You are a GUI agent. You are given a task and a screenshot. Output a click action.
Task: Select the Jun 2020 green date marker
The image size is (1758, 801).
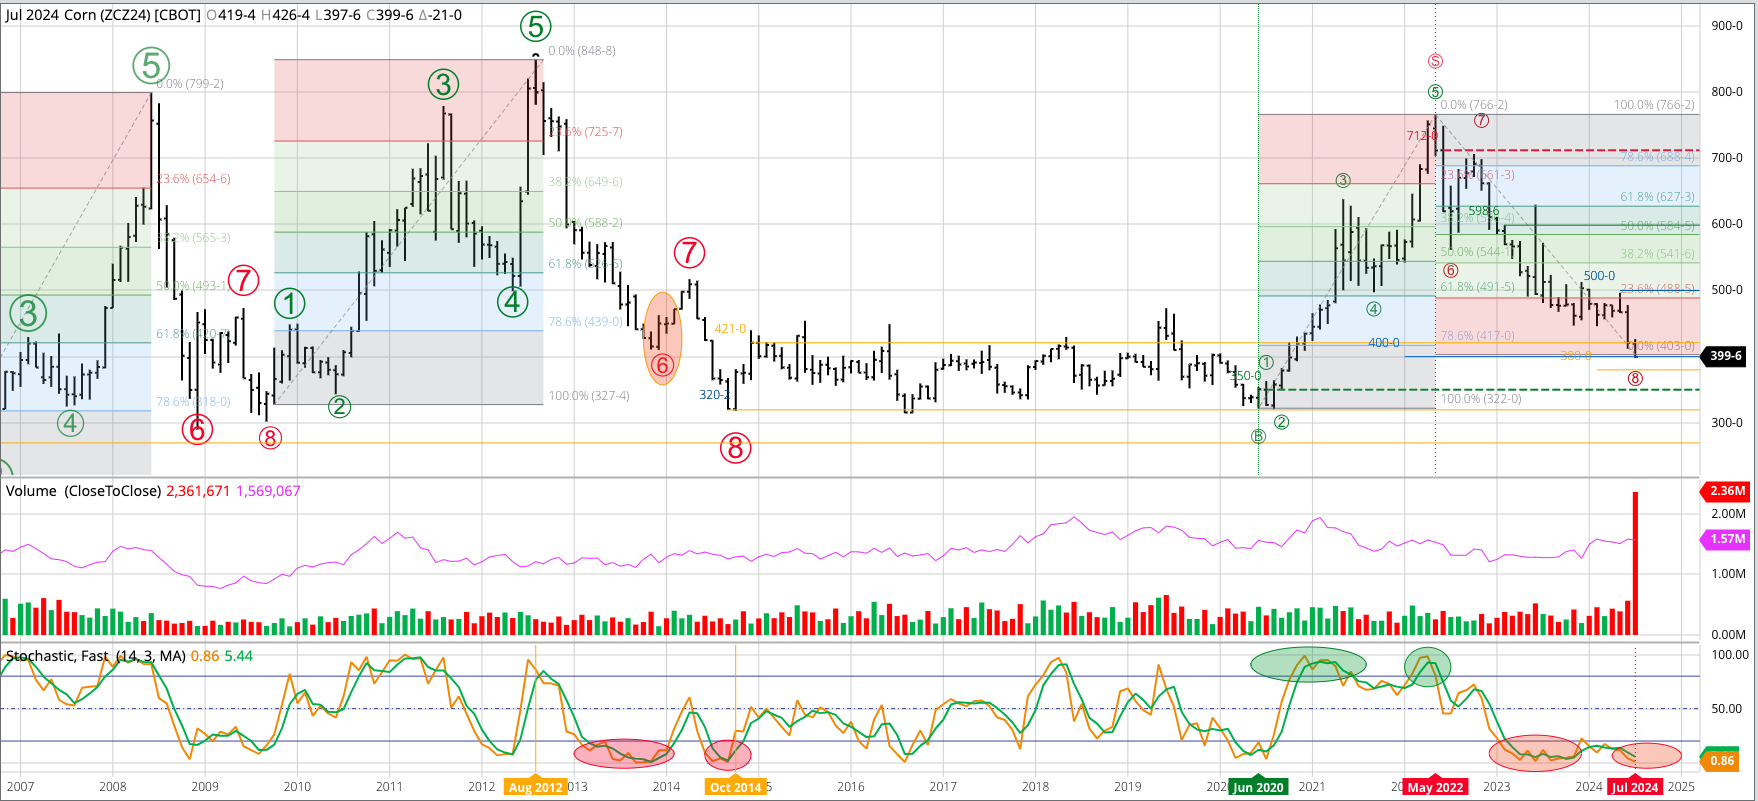click(1258, 787)
